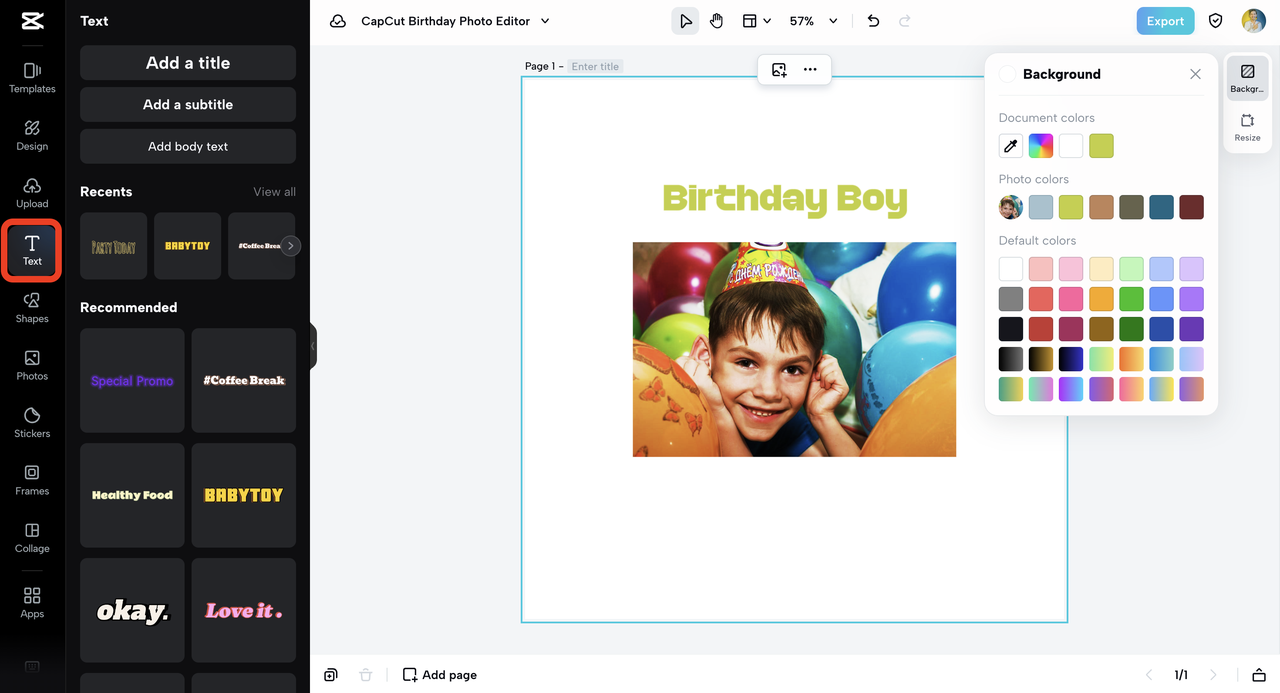Open the Templates sidebar panel
The width and height of the screenshot is (1280, 693).
coord(32,78)
